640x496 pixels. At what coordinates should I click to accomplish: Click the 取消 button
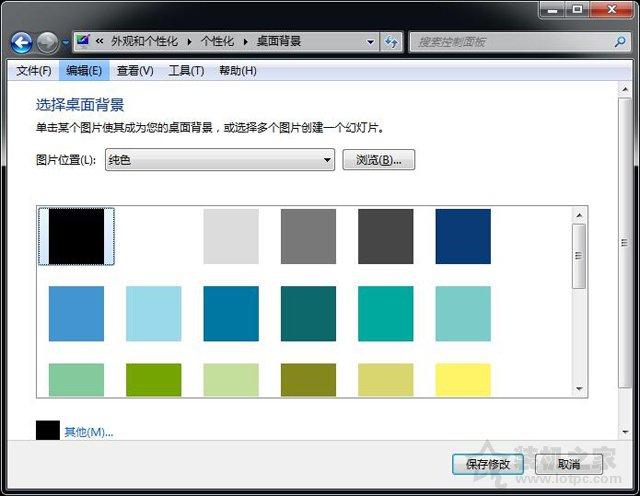569,464
